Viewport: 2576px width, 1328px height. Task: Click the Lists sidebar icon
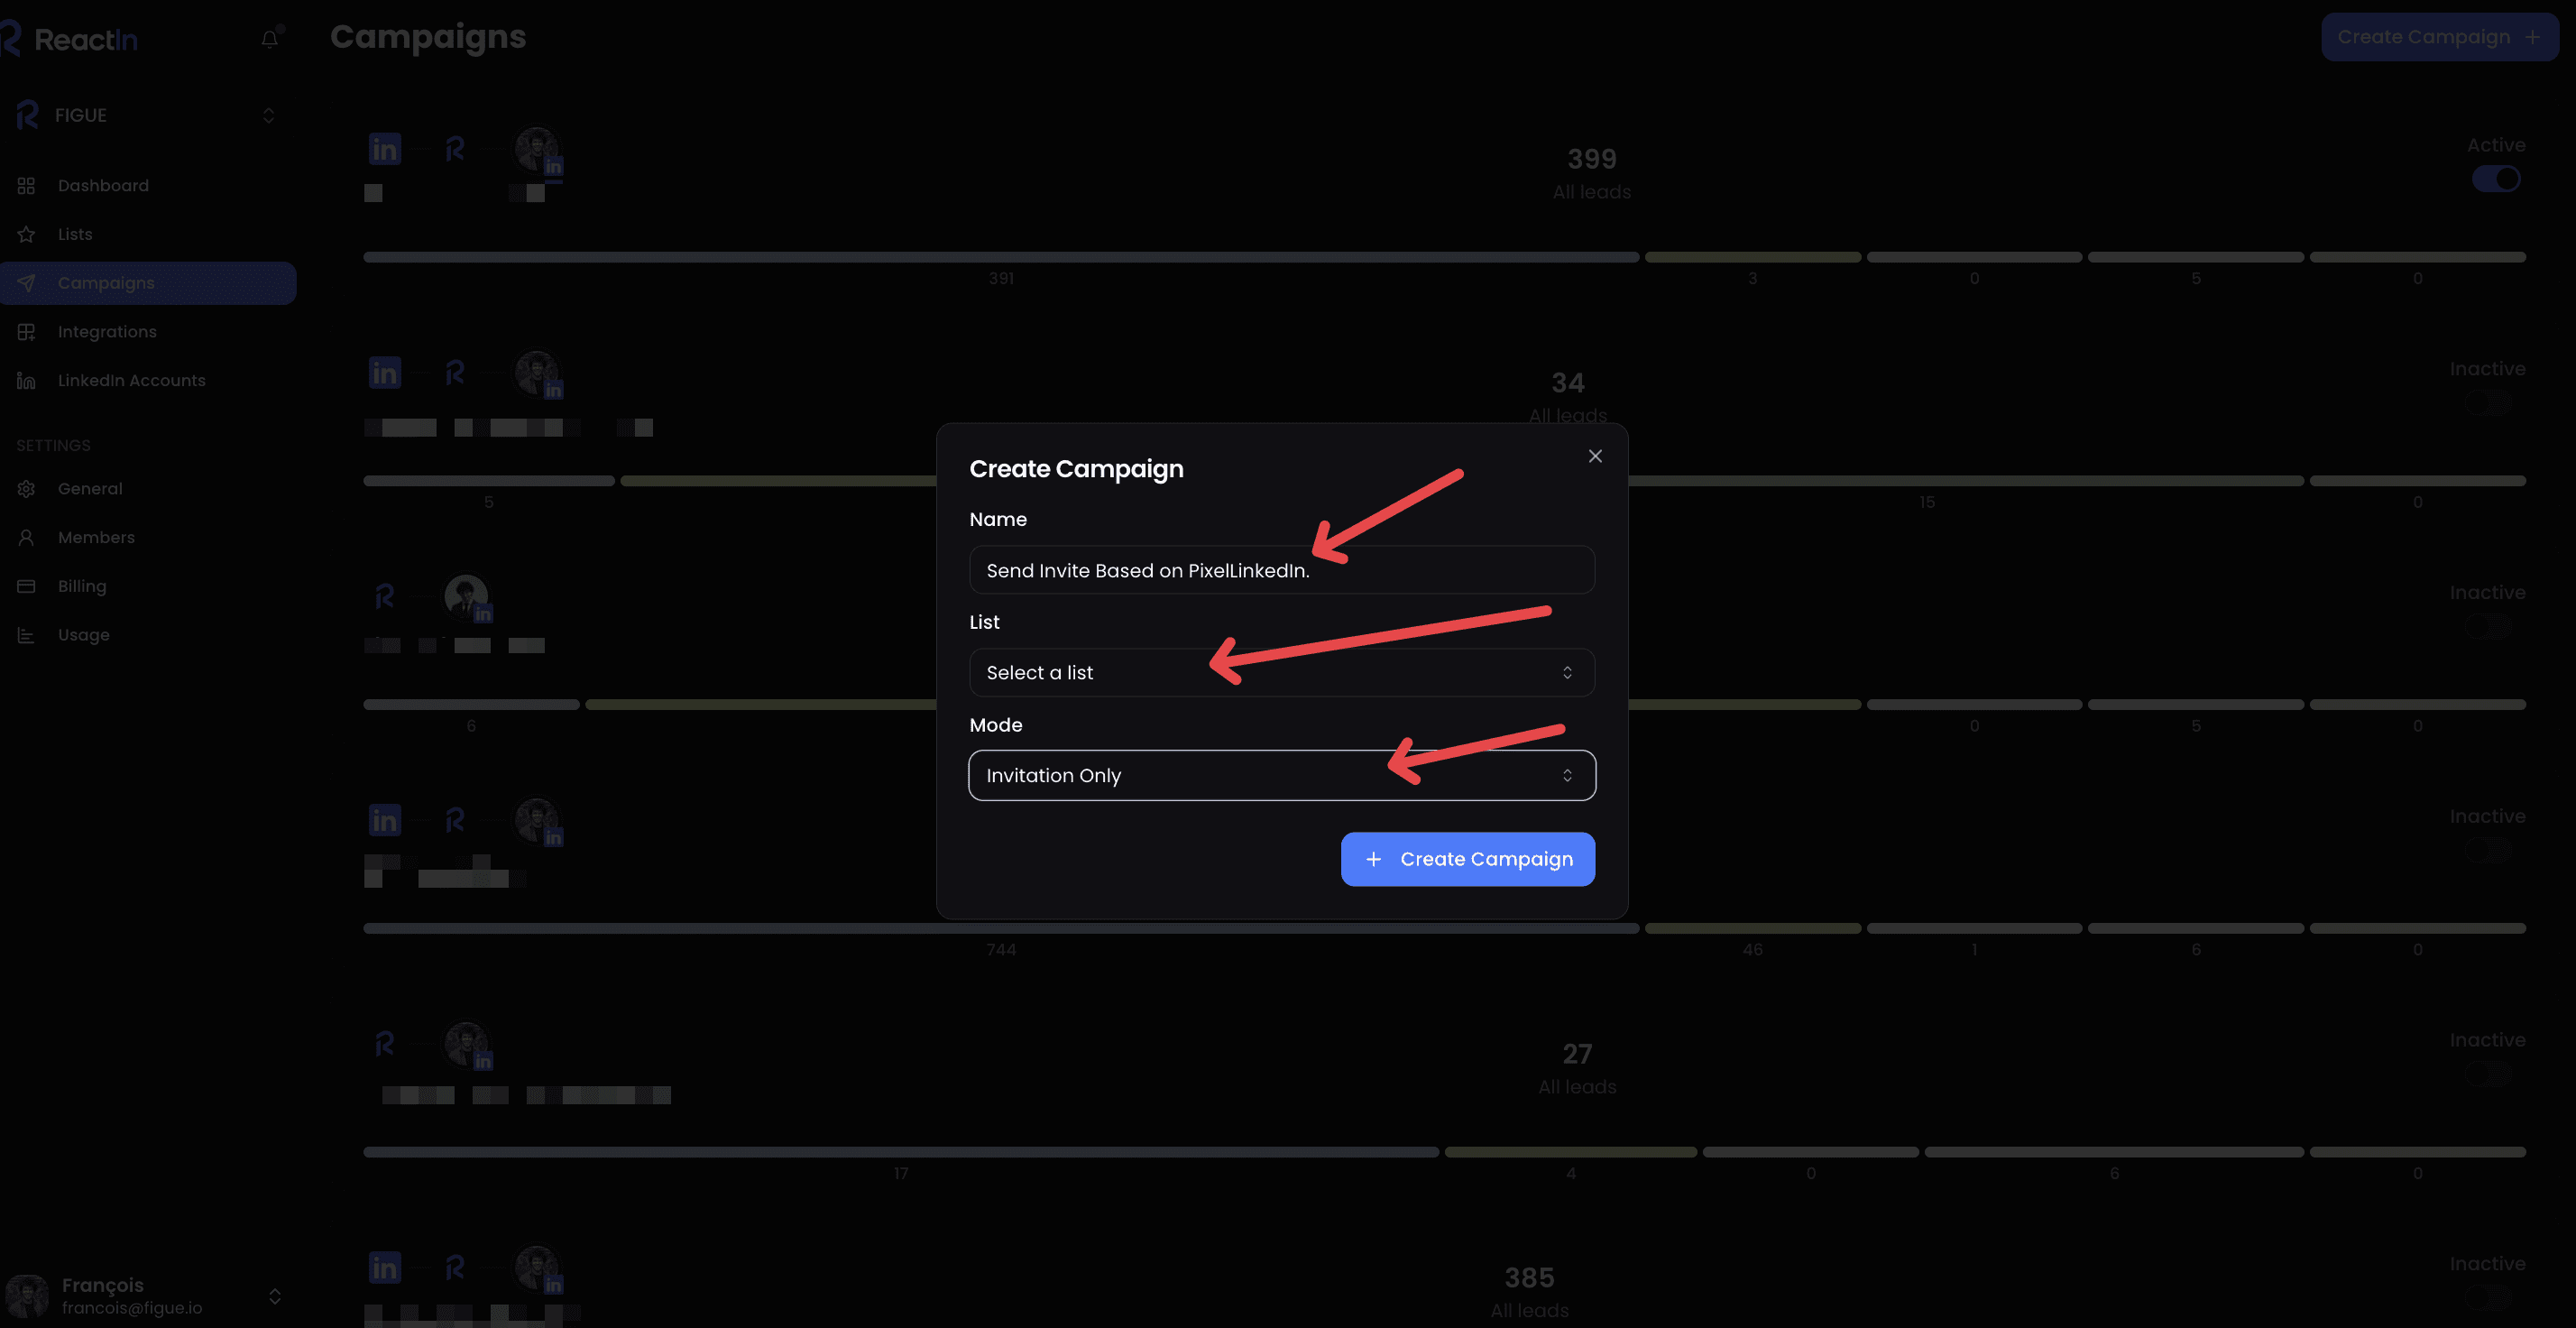(x=25, y=234)
